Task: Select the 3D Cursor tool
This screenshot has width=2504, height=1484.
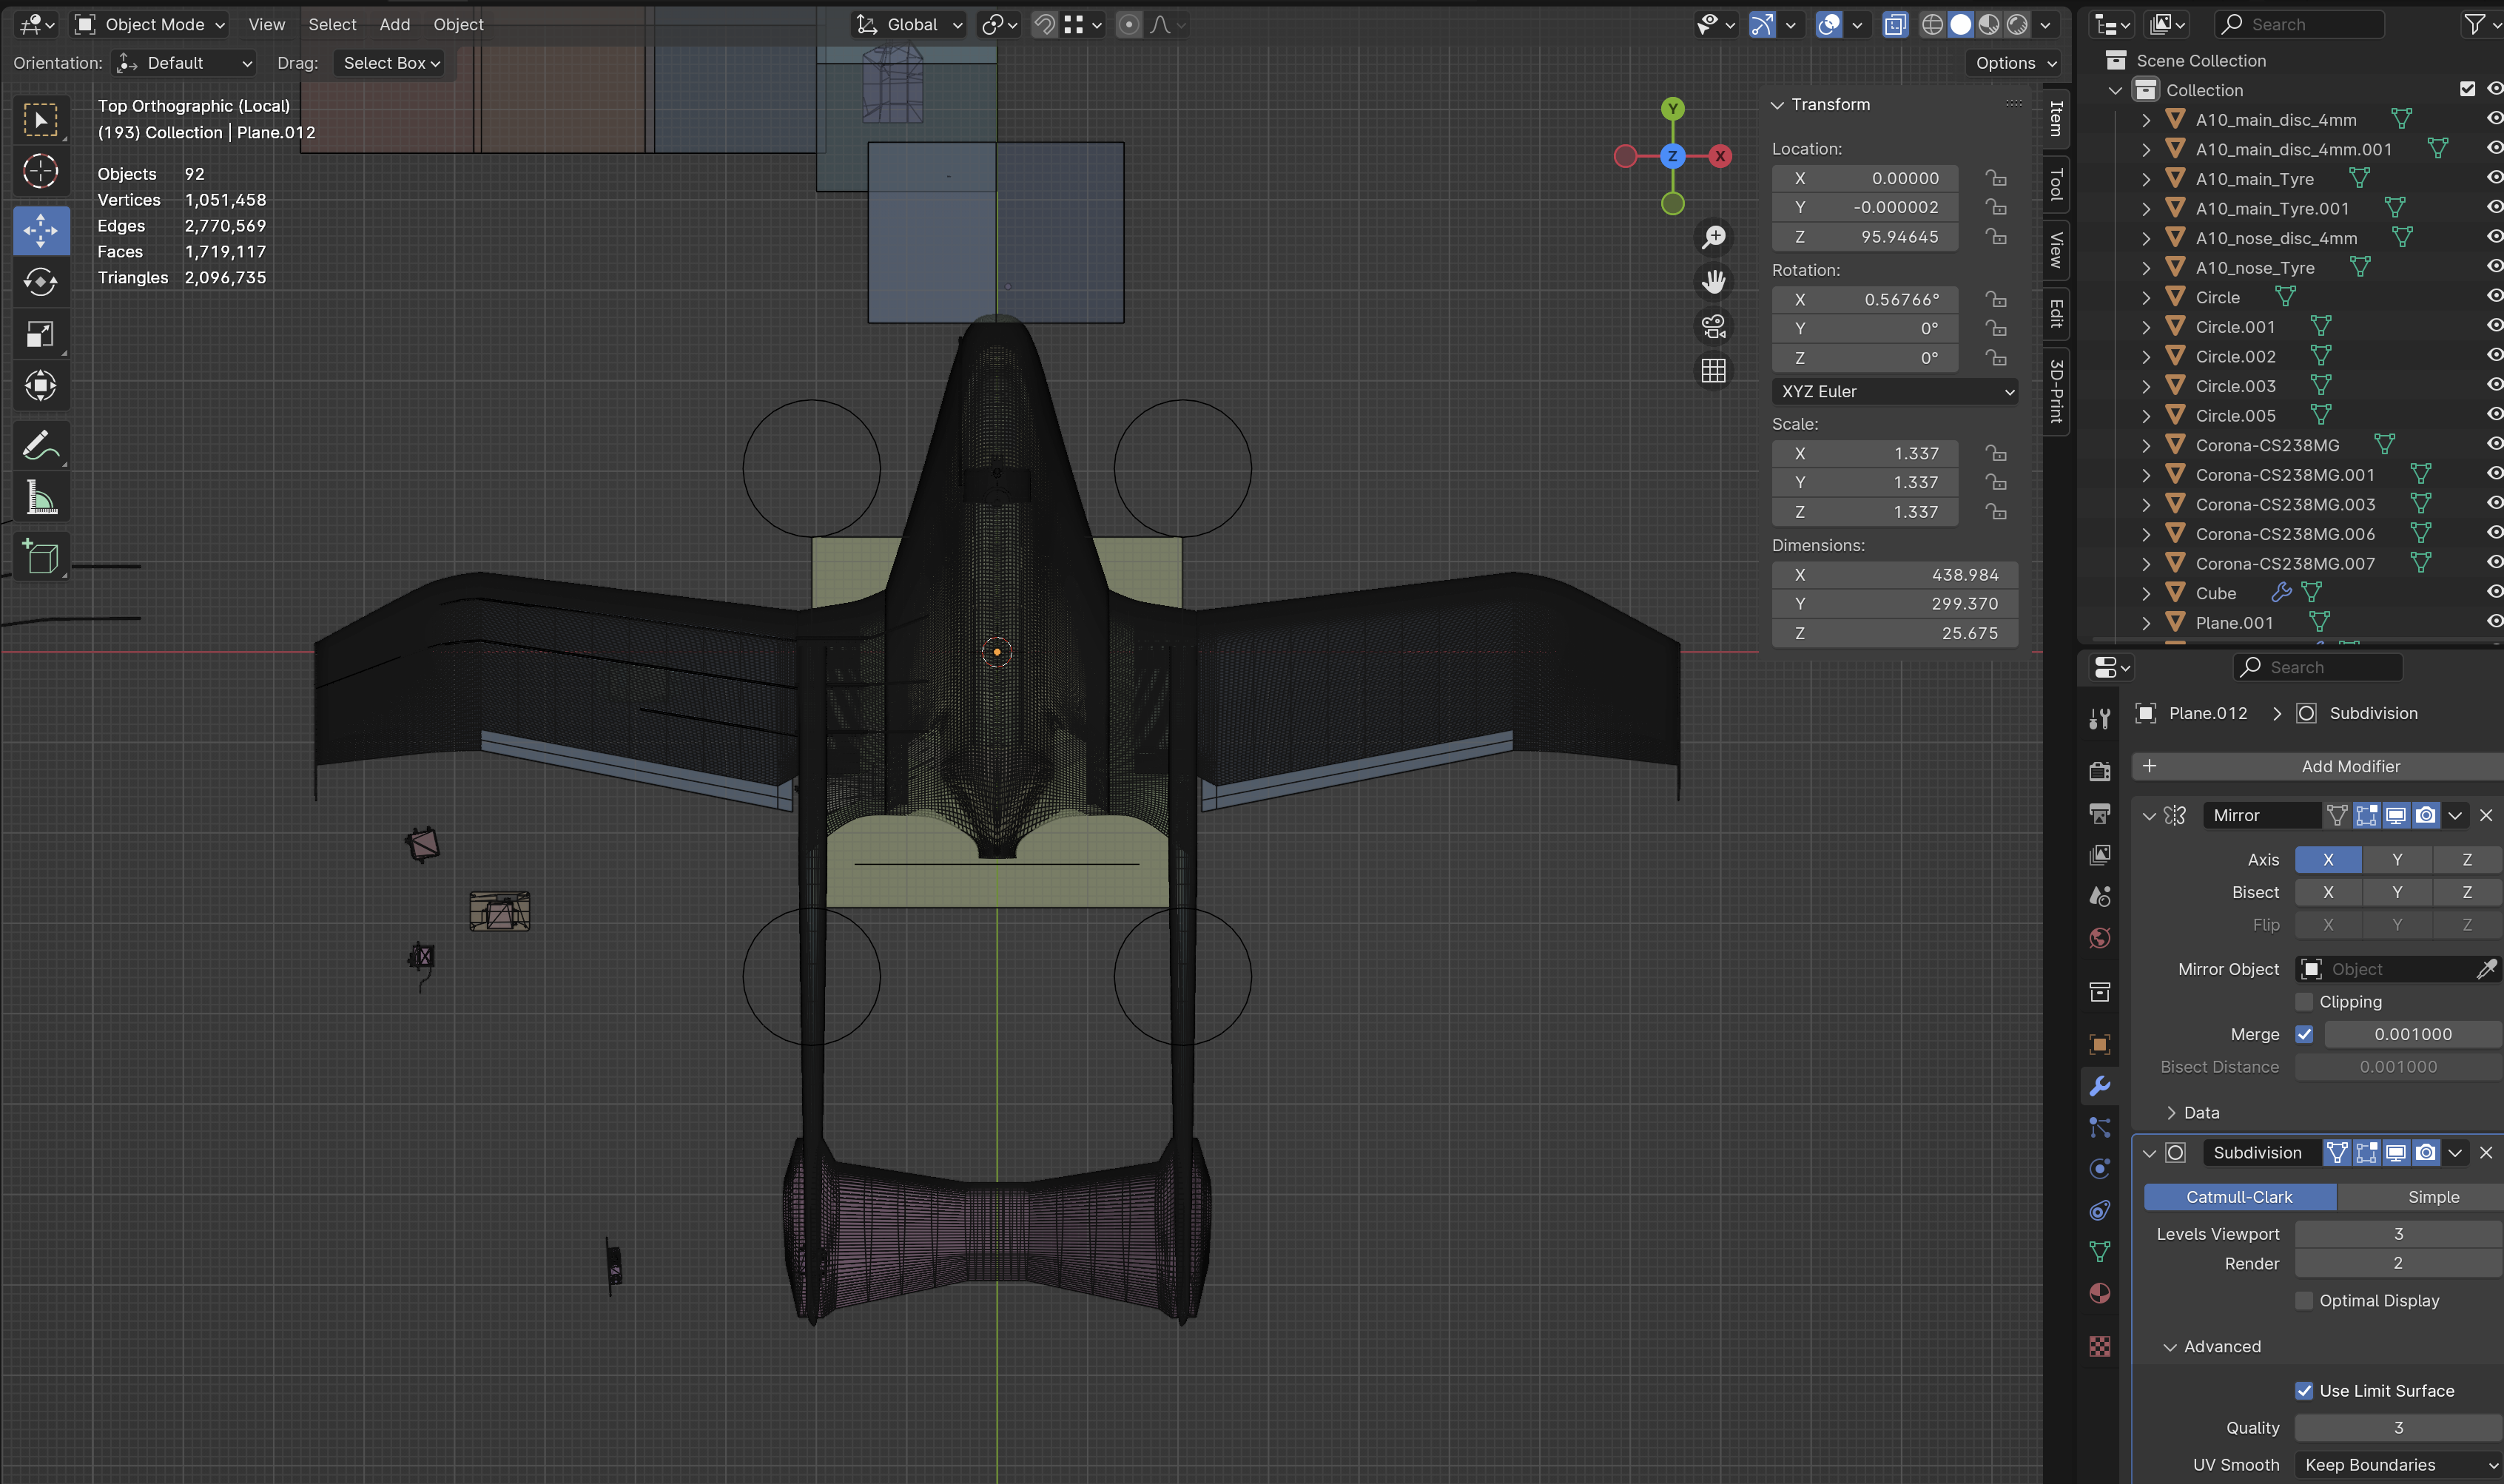Action: [x=40, y=171]
